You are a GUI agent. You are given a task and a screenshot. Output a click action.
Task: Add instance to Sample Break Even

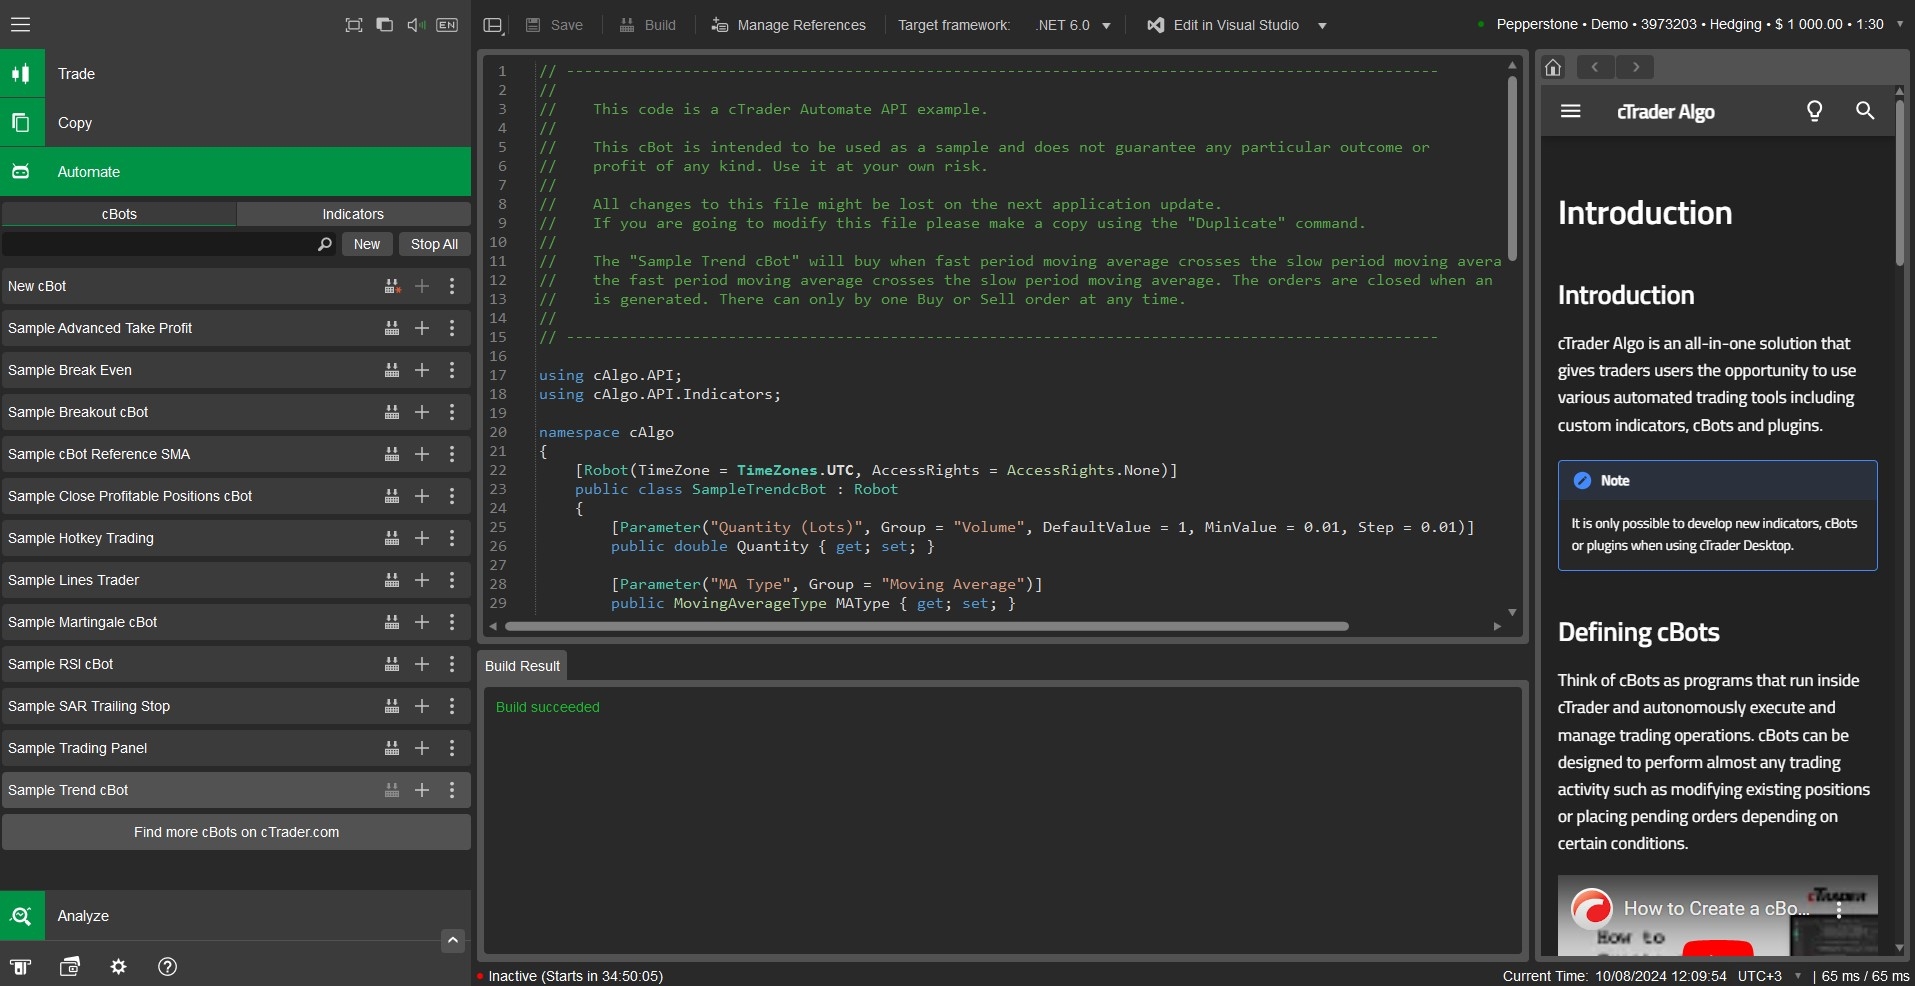(x=422, y=370)
